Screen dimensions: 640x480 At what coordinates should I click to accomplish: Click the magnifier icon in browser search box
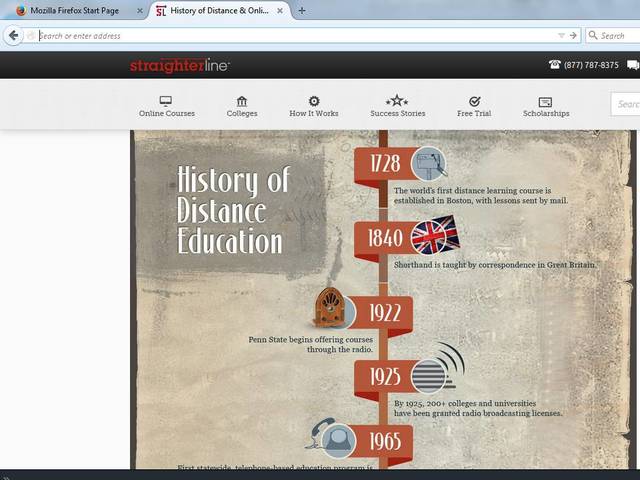point(593,36)
